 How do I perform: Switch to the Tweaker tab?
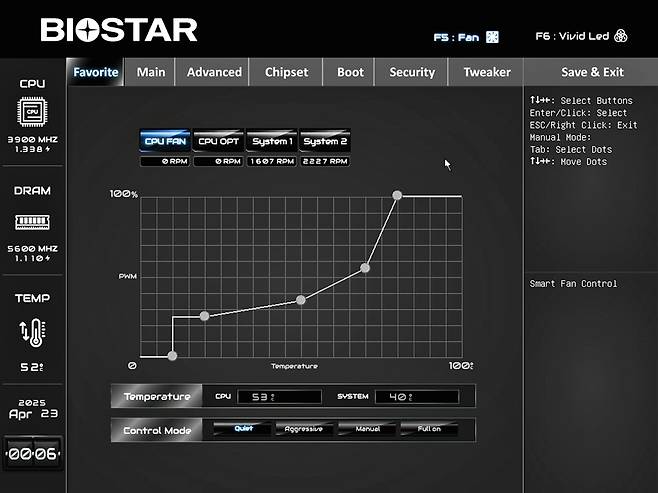tap(487, 72)
